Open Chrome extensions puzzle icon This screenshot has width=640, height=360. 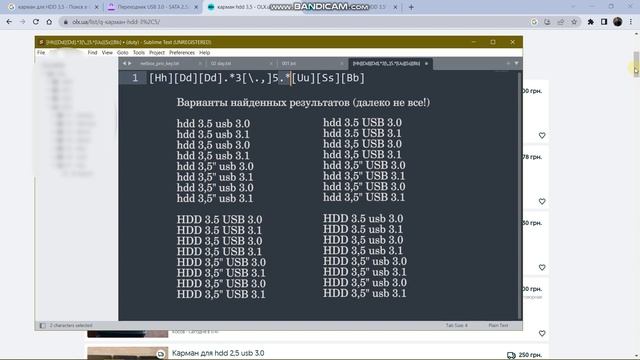click(591, 22)
